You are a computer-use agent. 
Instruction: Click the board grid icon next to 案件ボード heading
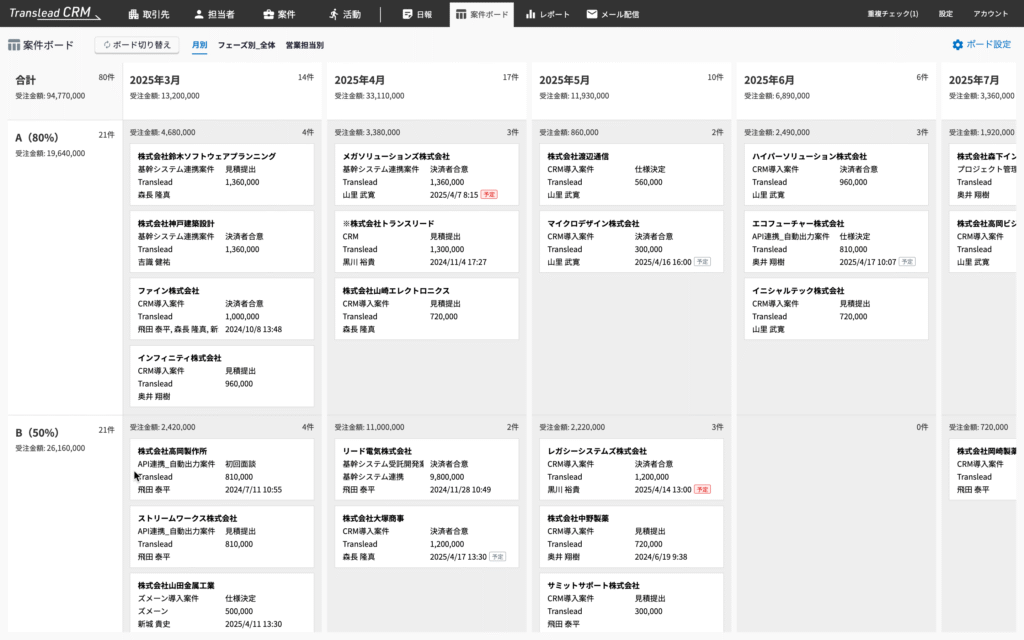click(x=15, y=44)
